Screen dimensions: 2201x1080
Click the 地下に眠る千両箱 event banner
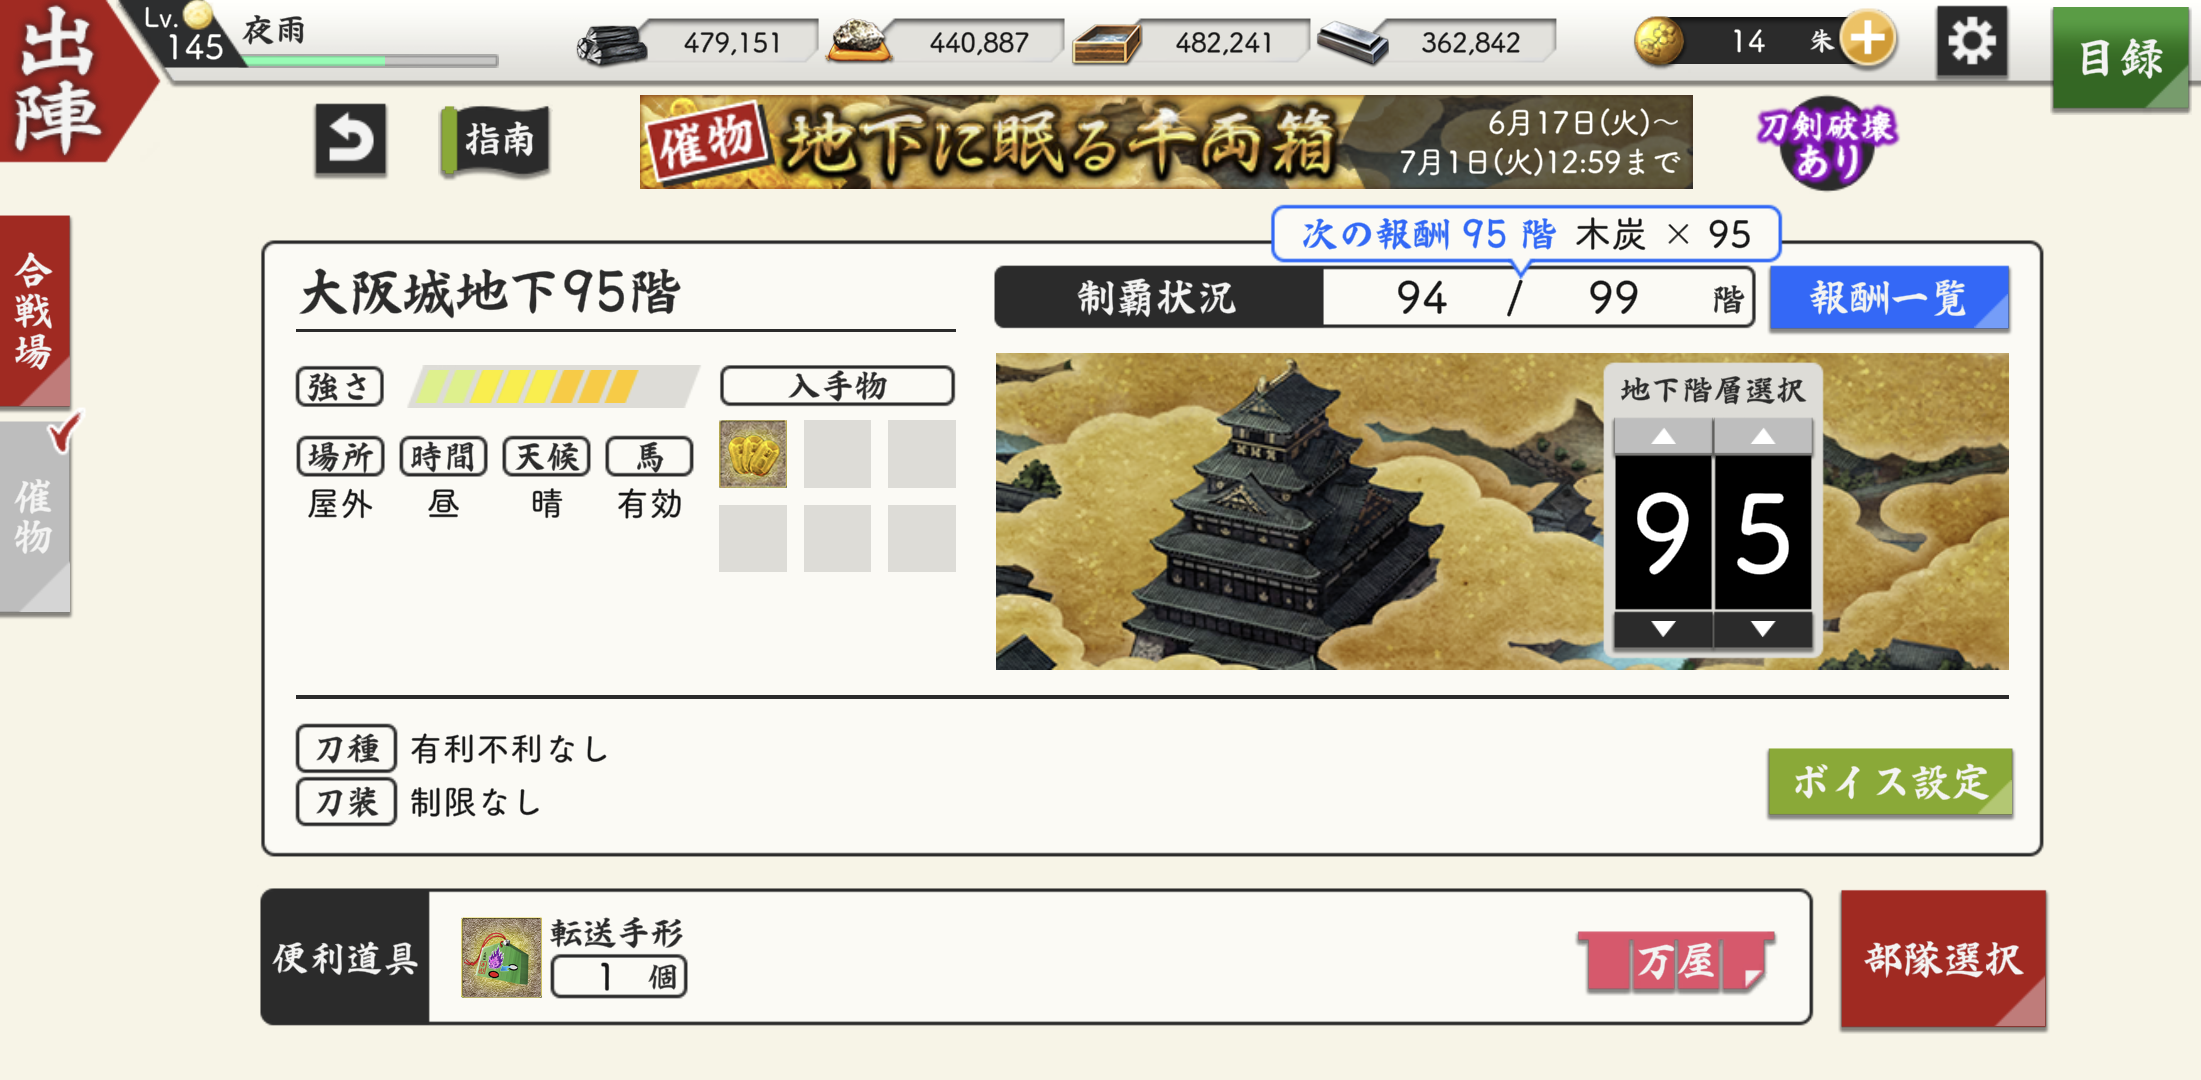(x=1166, y=142)
